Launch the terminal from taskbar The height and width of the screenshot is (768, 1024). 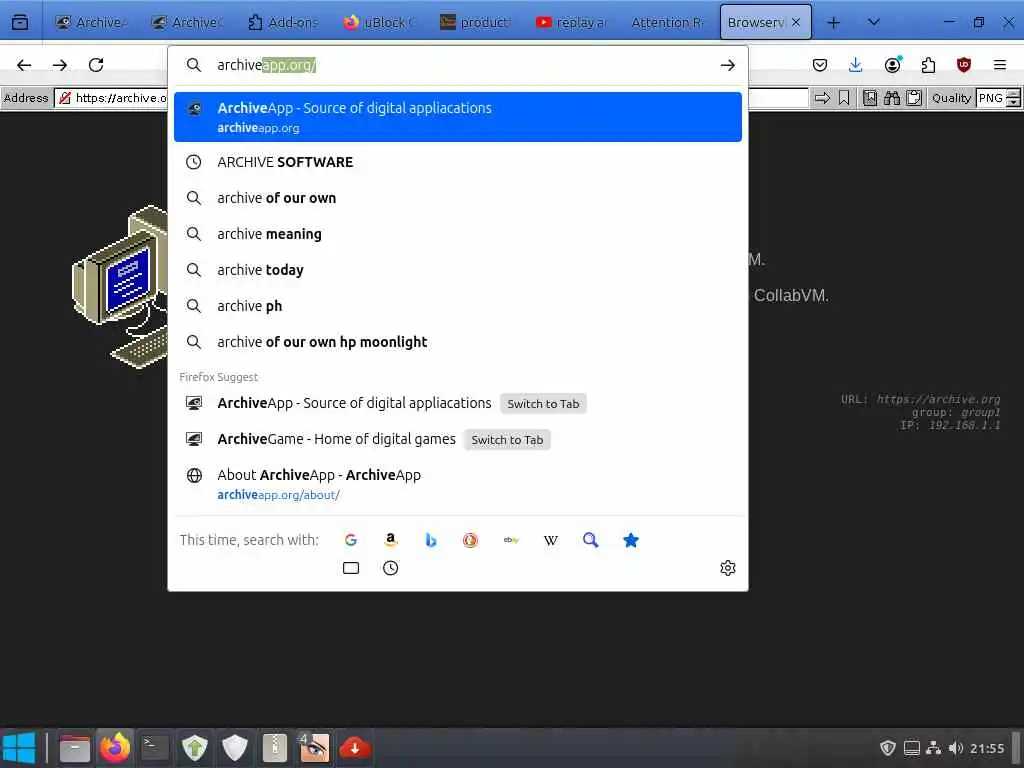pyautogui.click(x=155, y=748)
